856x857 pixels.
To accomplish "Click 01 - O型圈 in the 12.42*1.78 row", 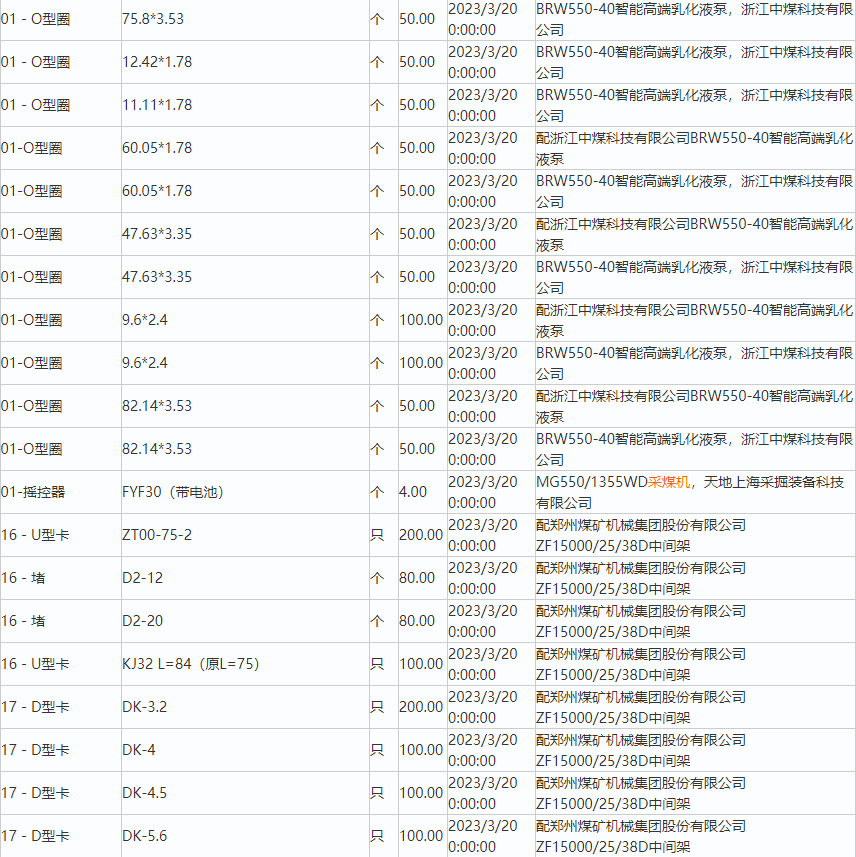I will tap(60, 62).
